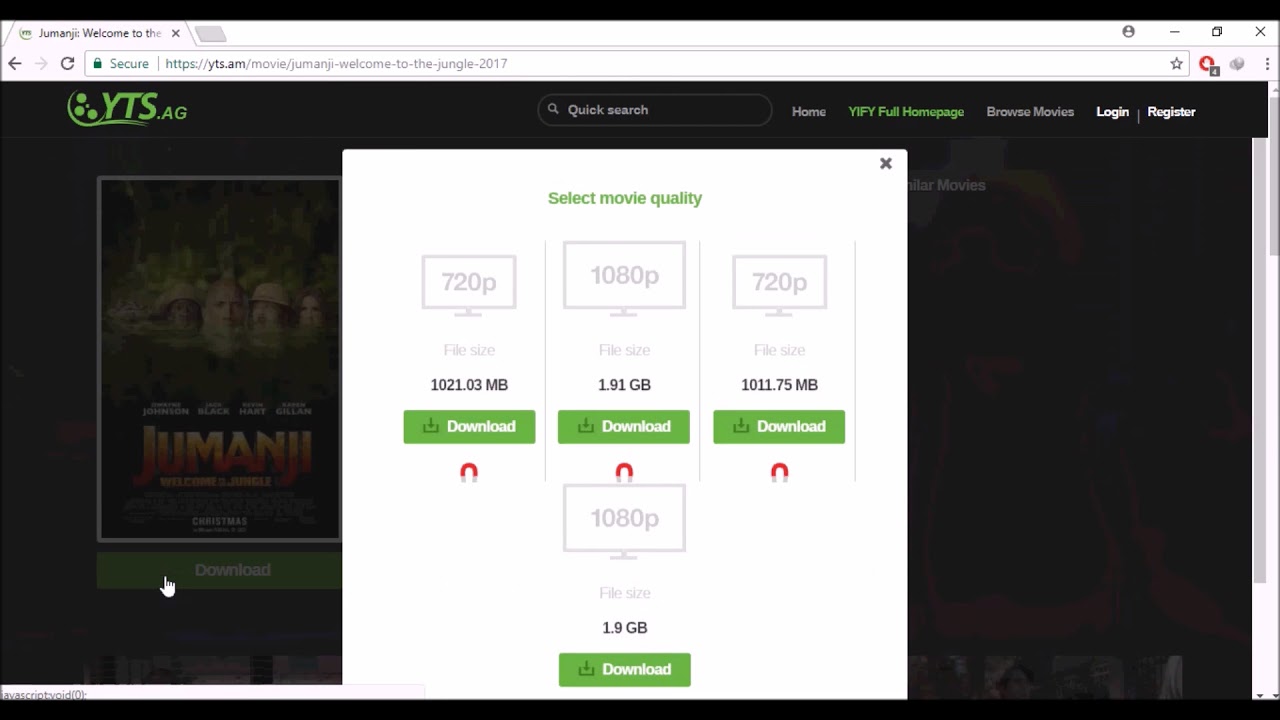The height and width of the screenshot is (720, 1280).
Task: Click the magnet link icon under 1.91 GB
Action: point(624,472)
